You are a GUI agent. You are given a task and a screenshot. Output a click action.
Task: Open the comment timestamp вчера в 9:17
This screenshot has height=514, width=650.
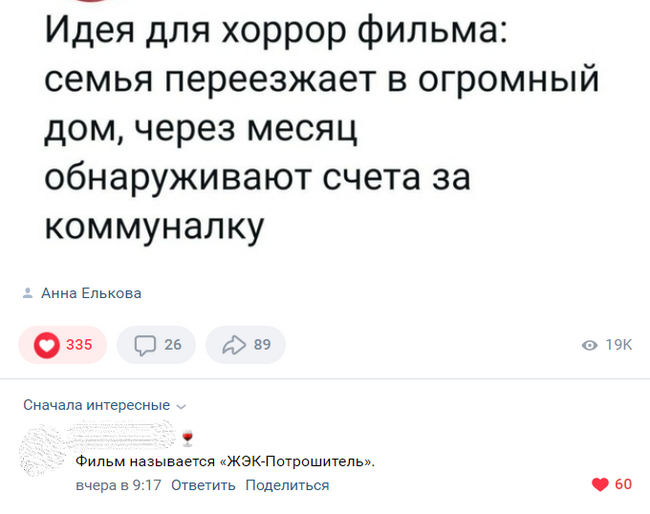point(119,485)
